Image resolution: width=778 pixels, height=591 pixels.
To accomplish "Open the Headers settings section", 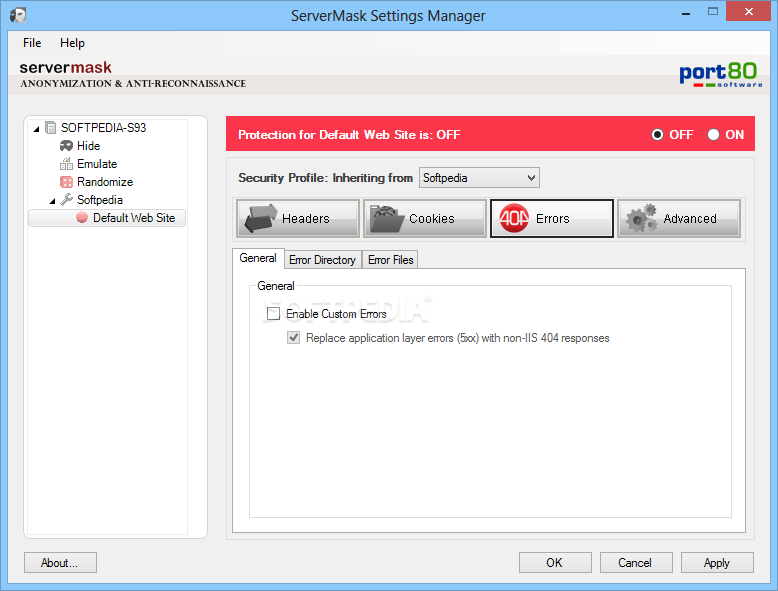I will click(298, 218).
